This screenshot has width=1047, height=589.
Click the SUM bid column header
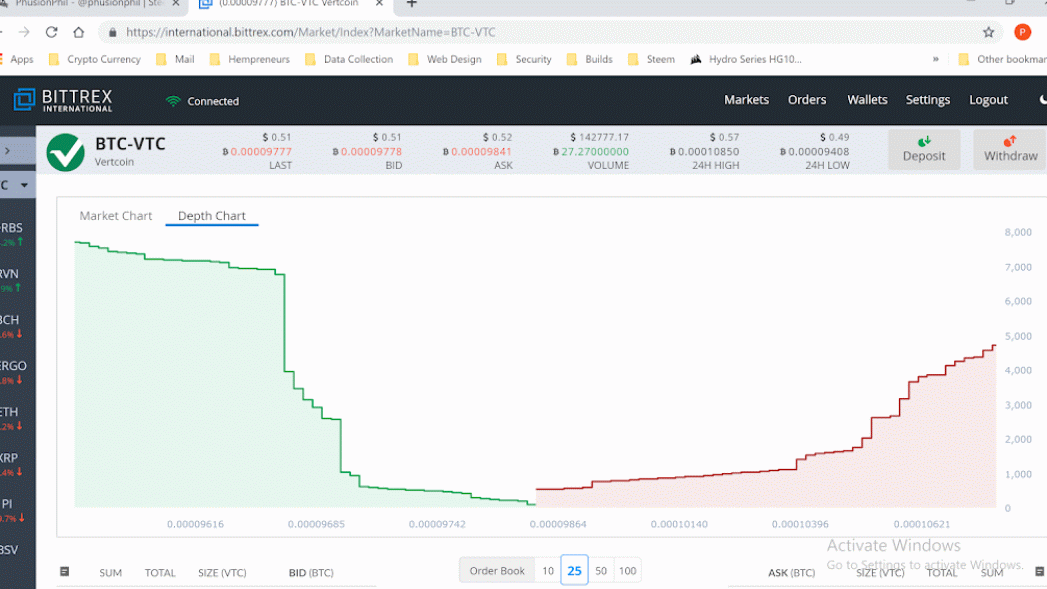coord(110,573)
